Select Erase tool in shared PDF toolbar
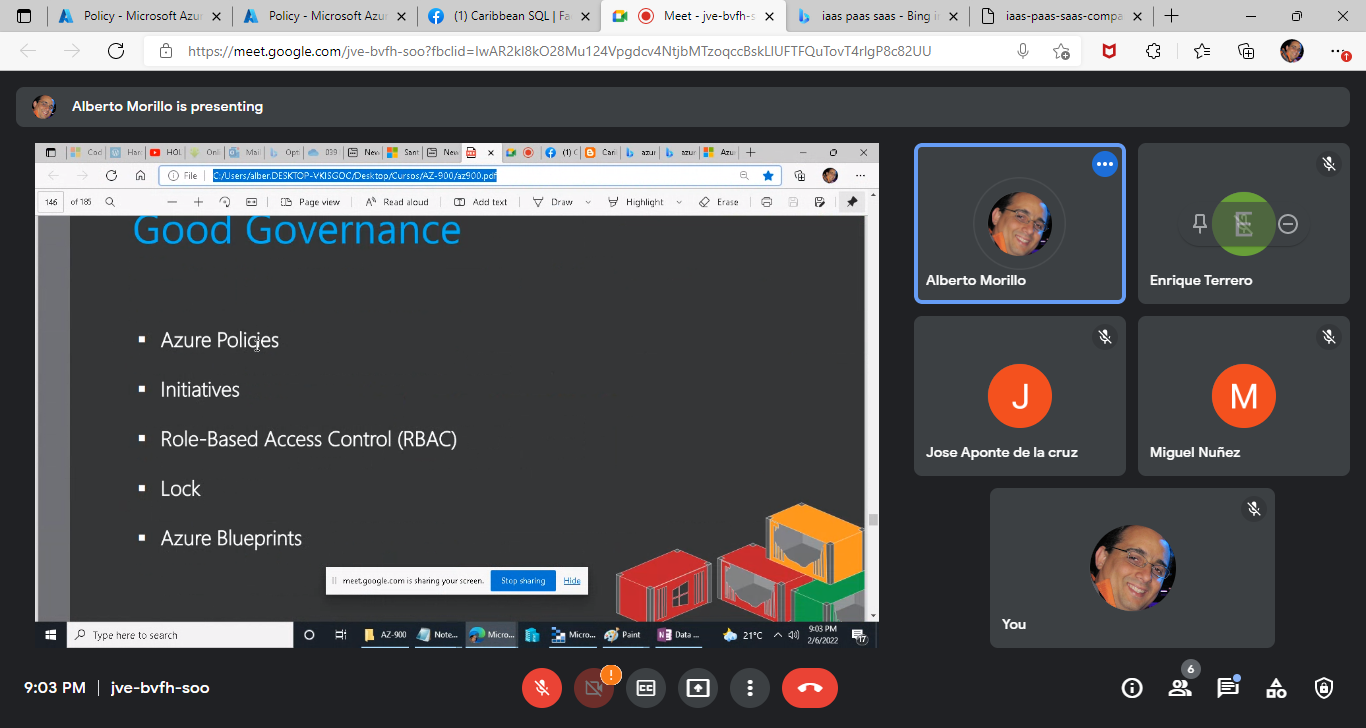Screen dimensions: 1366x728 (719, 202)
